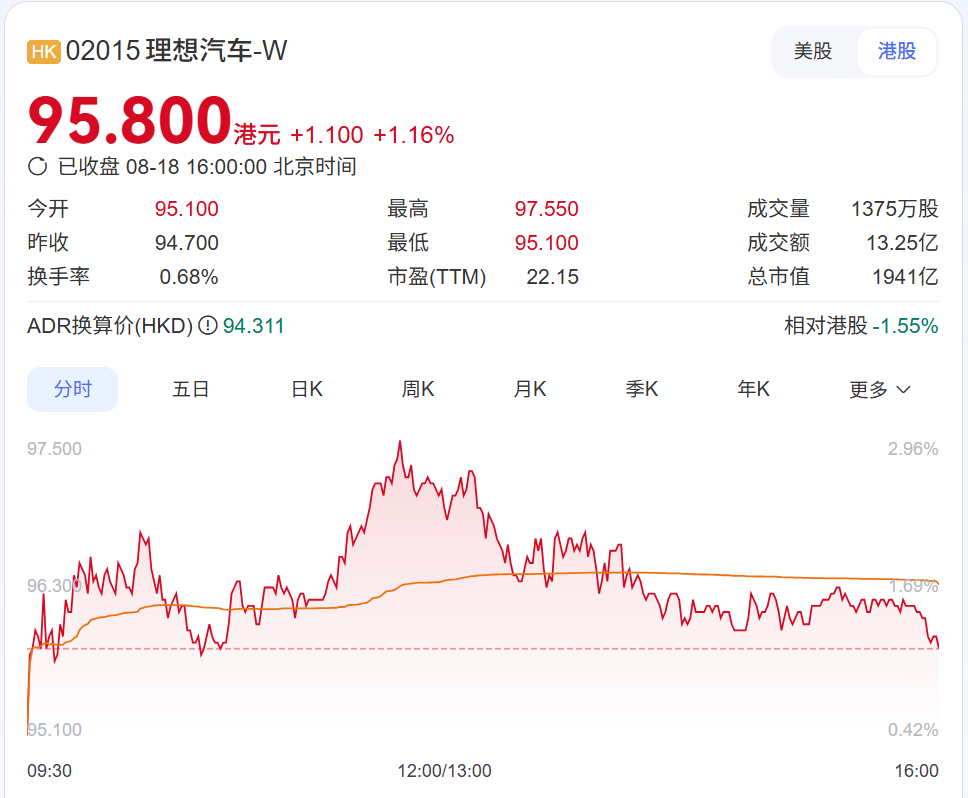This screenshot has height=798, width=968.
Task: Click the orange HK market badge
Action: tap(44, 52)
